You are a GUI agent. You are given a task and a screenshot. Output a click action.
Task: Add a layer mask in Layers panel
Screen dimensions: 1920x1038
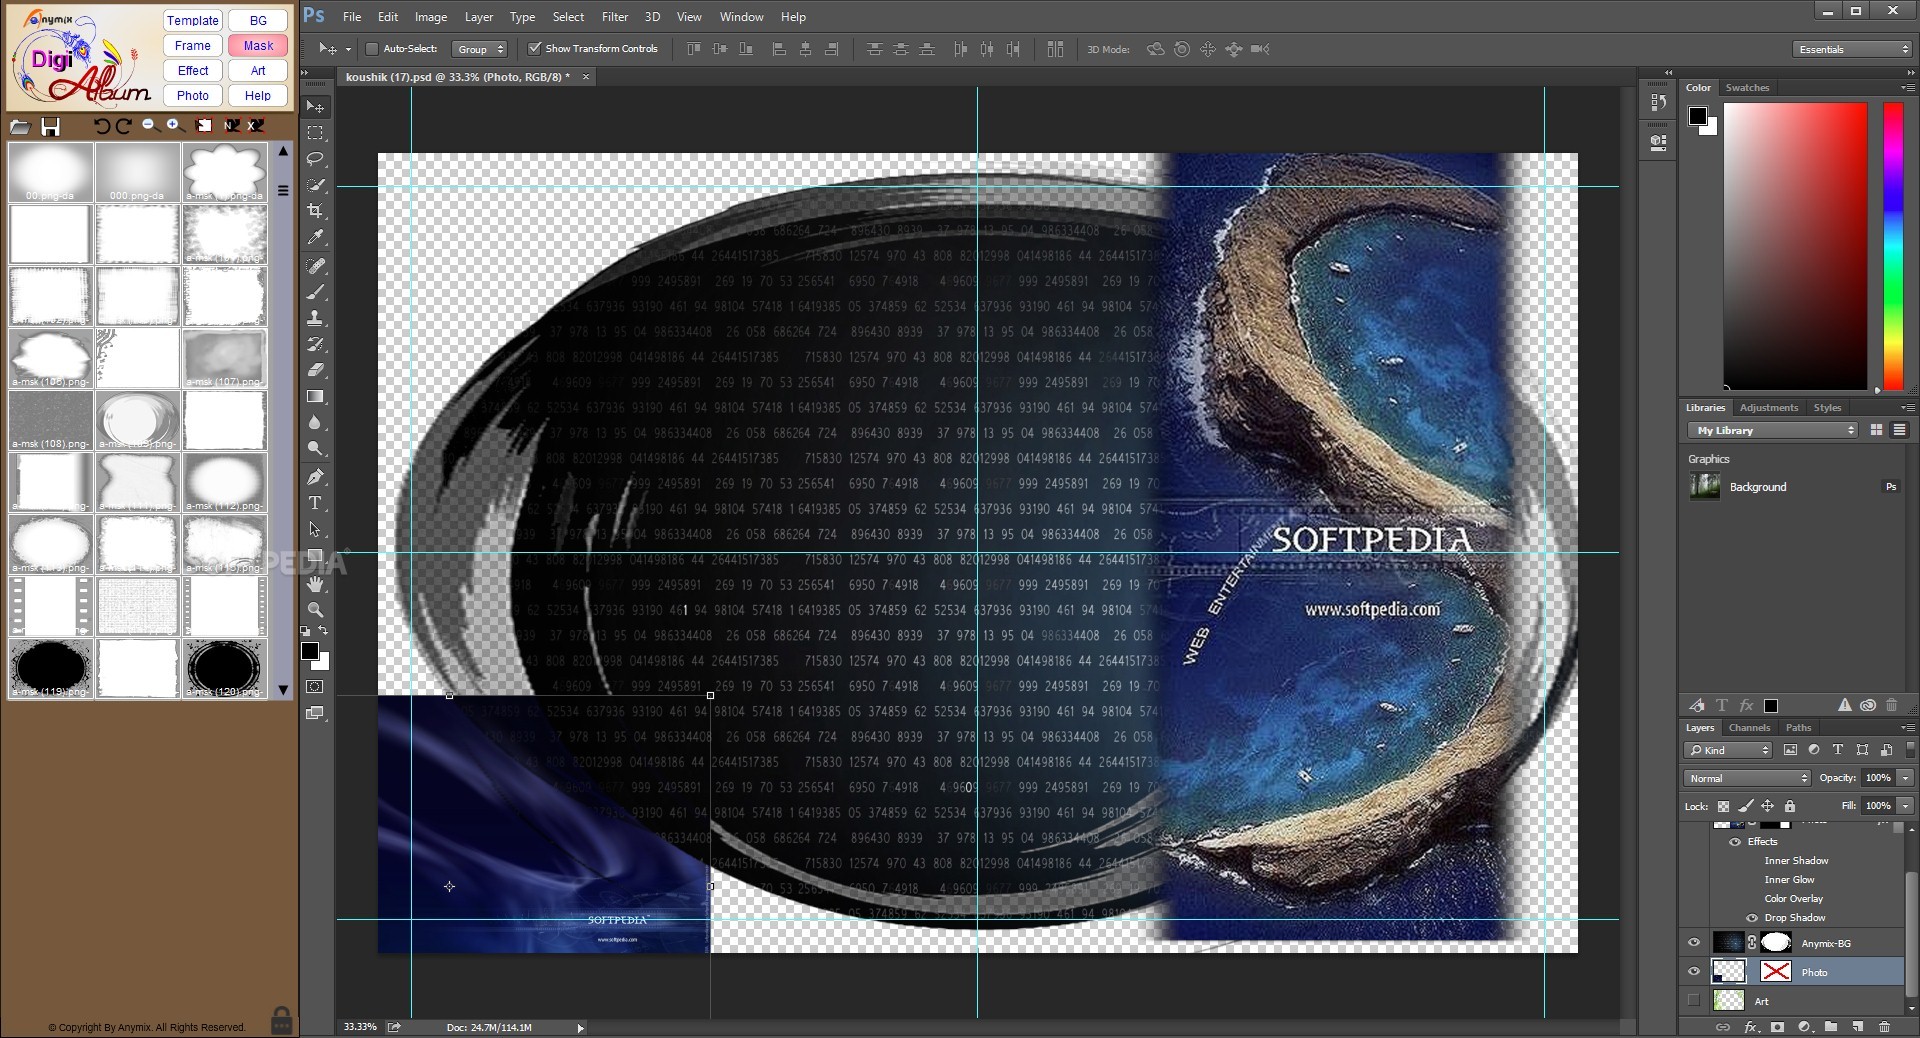click(x=1777, y=1027)
